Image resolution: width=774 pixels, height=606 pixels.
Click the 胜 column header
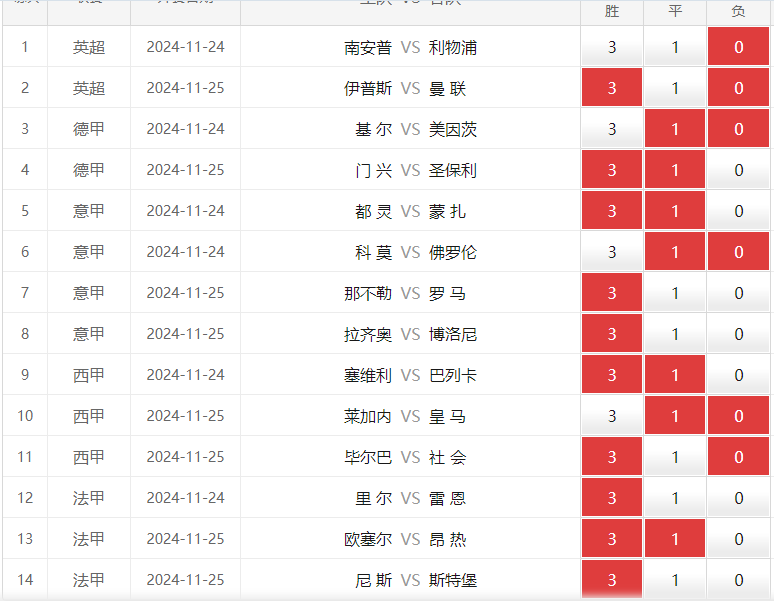point(612,11)
